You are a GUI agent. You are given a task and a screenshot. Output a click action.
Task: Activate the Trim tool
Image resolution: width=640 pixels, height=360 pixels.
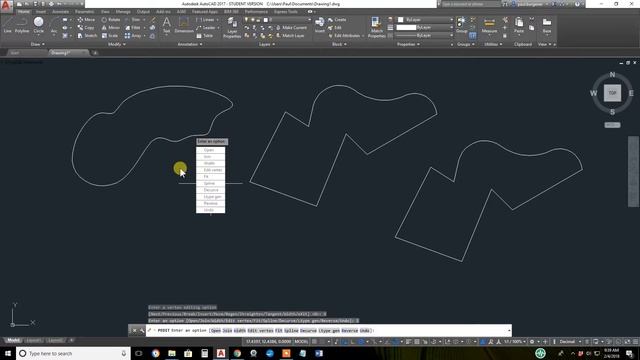[x=133, y=20]
